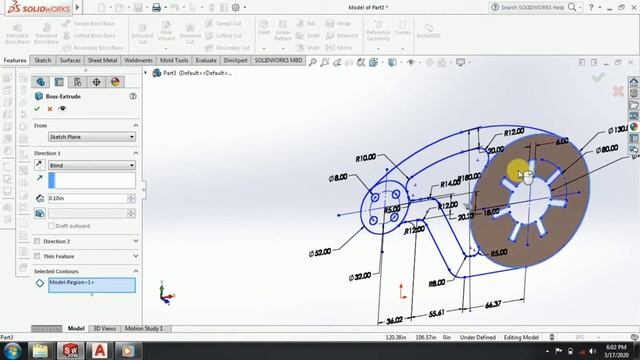Open Windows Start button
Screen dimensions: 640x360
12,351
